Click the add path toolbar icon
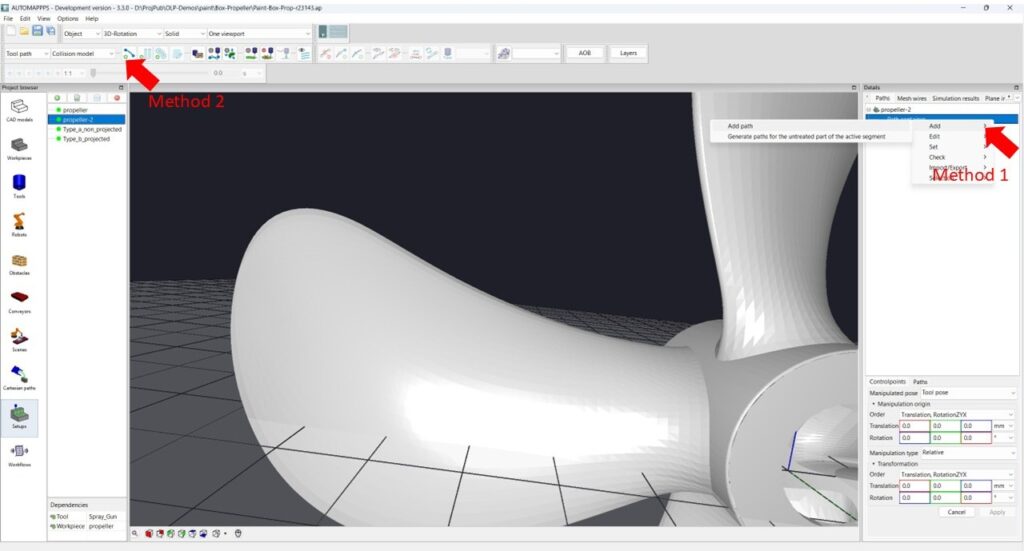 click(129, 54)
